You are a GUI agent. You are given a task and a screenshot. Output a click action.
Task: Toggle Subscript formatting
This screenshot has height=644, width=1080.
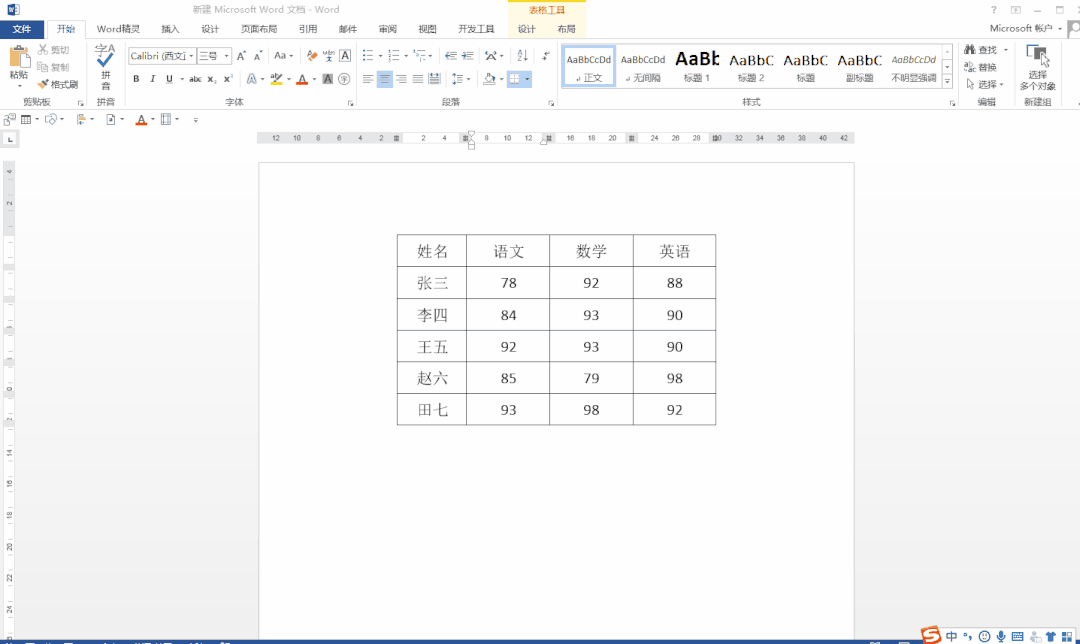[211, 79]
